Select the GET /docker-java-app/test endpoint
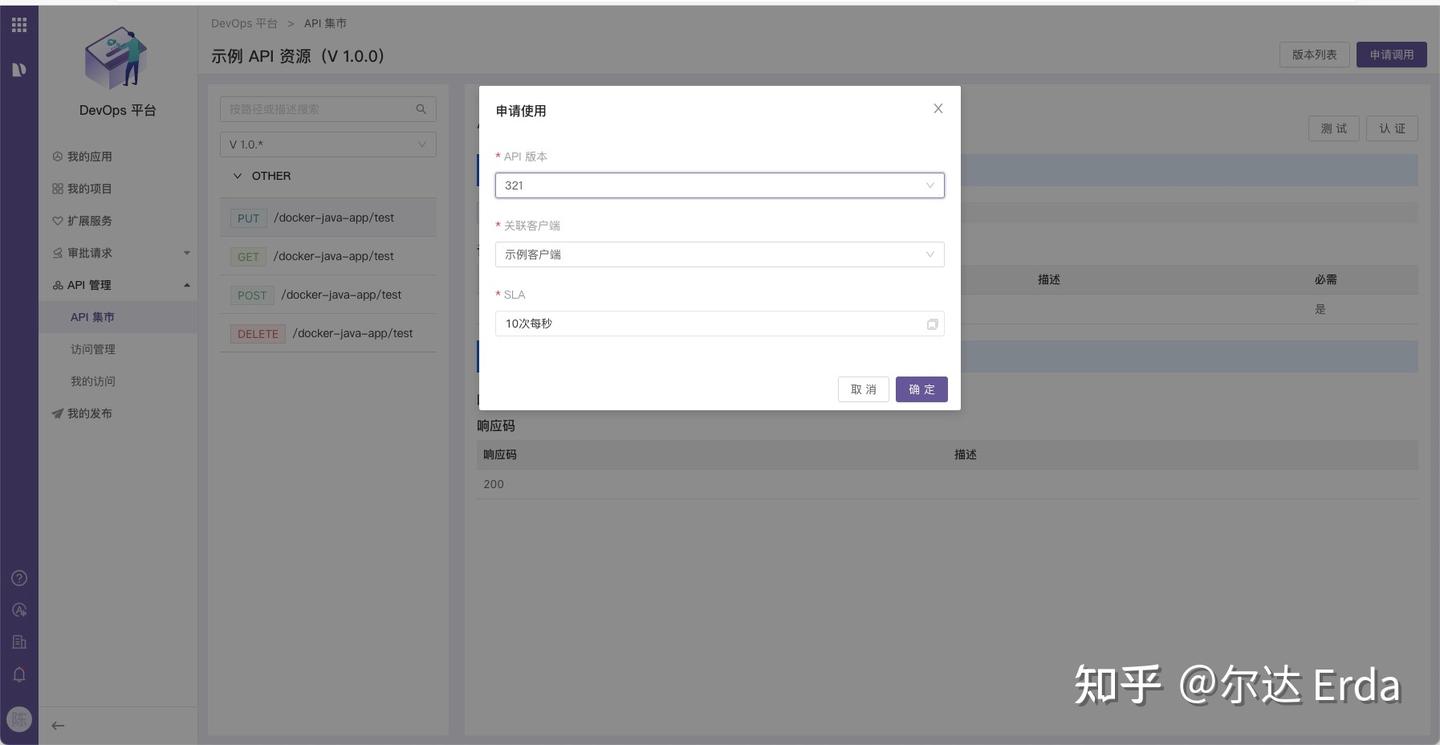Screen dimensions: 1440x745 [328, 256]
